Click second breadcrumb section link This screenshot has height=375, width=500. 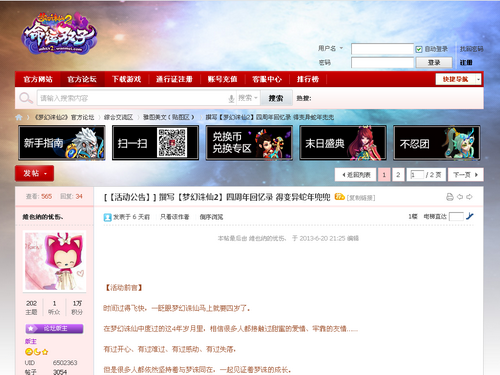pos(118,117)
